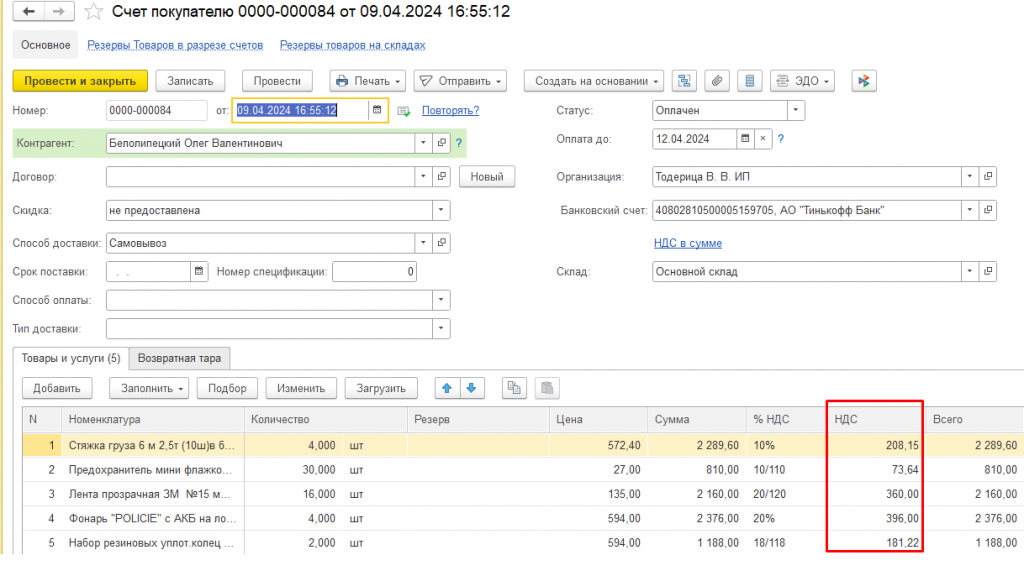Image resolution: width=1024 pixels, height=576 pixels.
Task: Click the Сумма column header
Action: [x=697, y=419]
